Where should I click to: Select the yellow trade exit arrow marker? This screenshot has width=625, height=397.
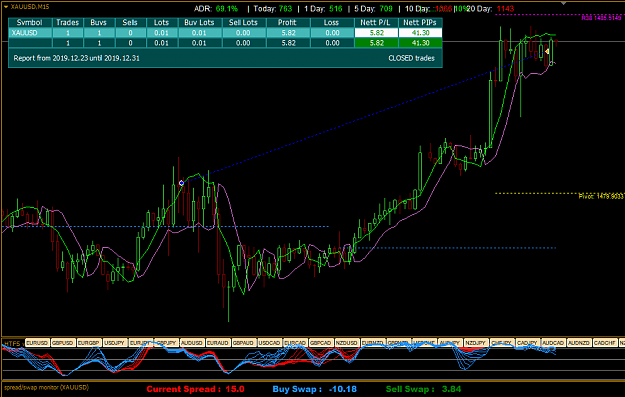pos(547,51)
